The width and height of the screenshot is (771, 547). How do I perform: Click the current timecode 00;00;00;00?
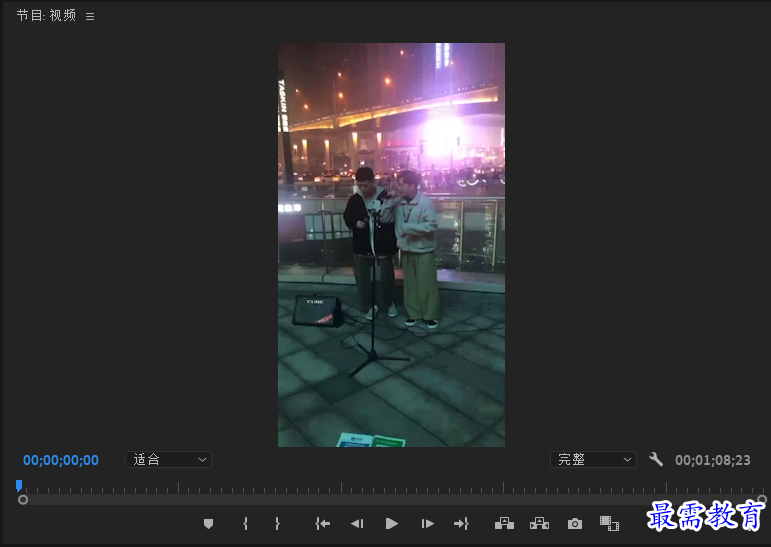coord(61,460)
